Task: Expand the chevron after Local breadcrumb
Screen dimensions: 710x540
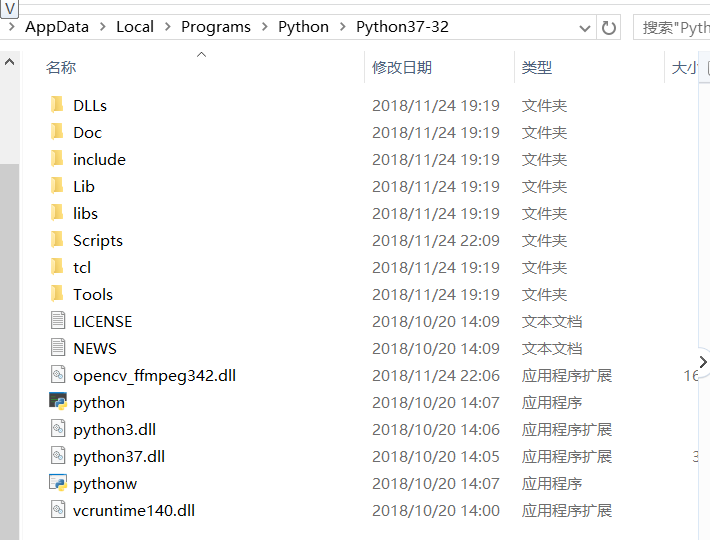Action: (x=168, y=27)
